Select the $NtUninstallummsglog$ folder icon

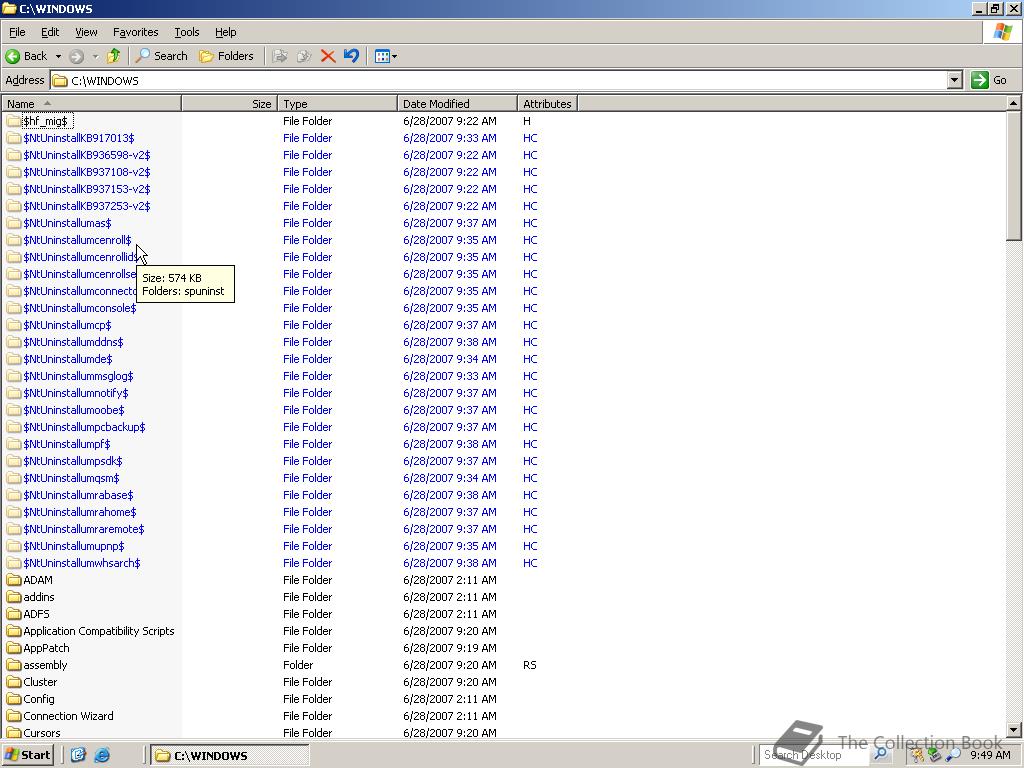tap(14, 376)
